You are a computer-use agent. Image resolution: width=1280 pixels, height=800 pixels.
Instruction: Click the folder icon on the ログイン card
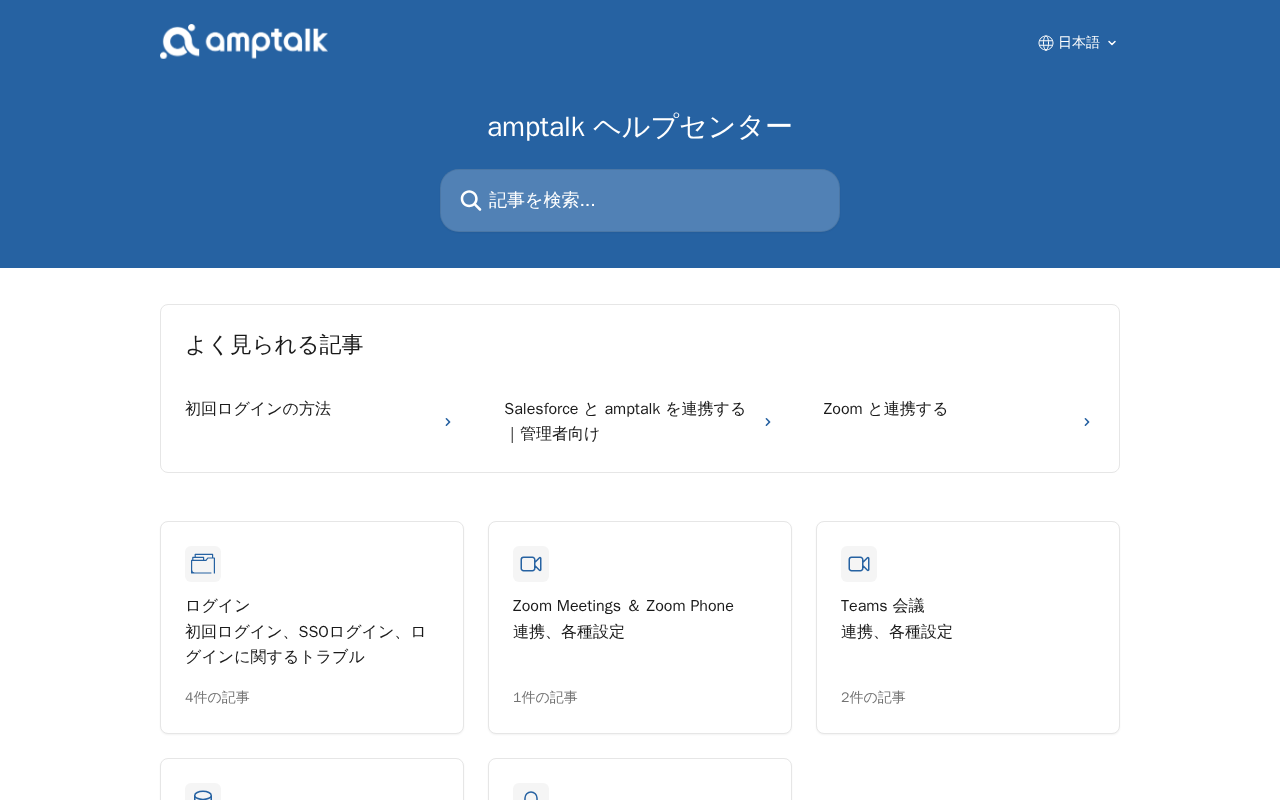click(203, 564)
